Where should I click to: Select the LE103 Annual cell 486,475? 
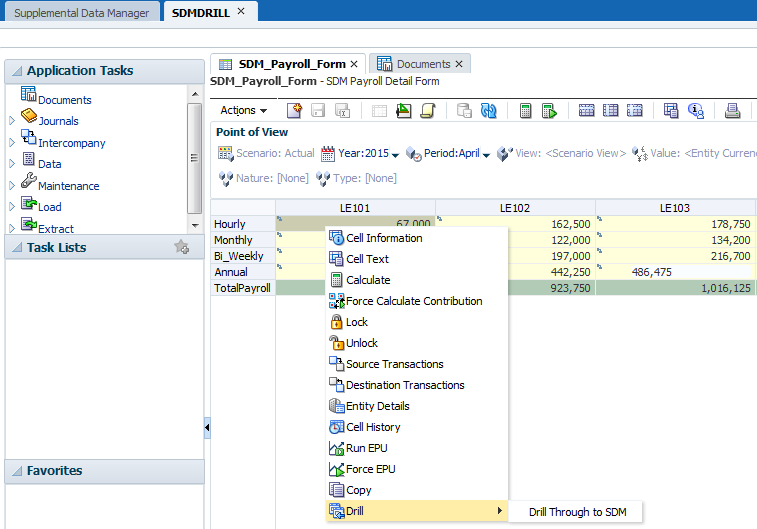point(675,272)
